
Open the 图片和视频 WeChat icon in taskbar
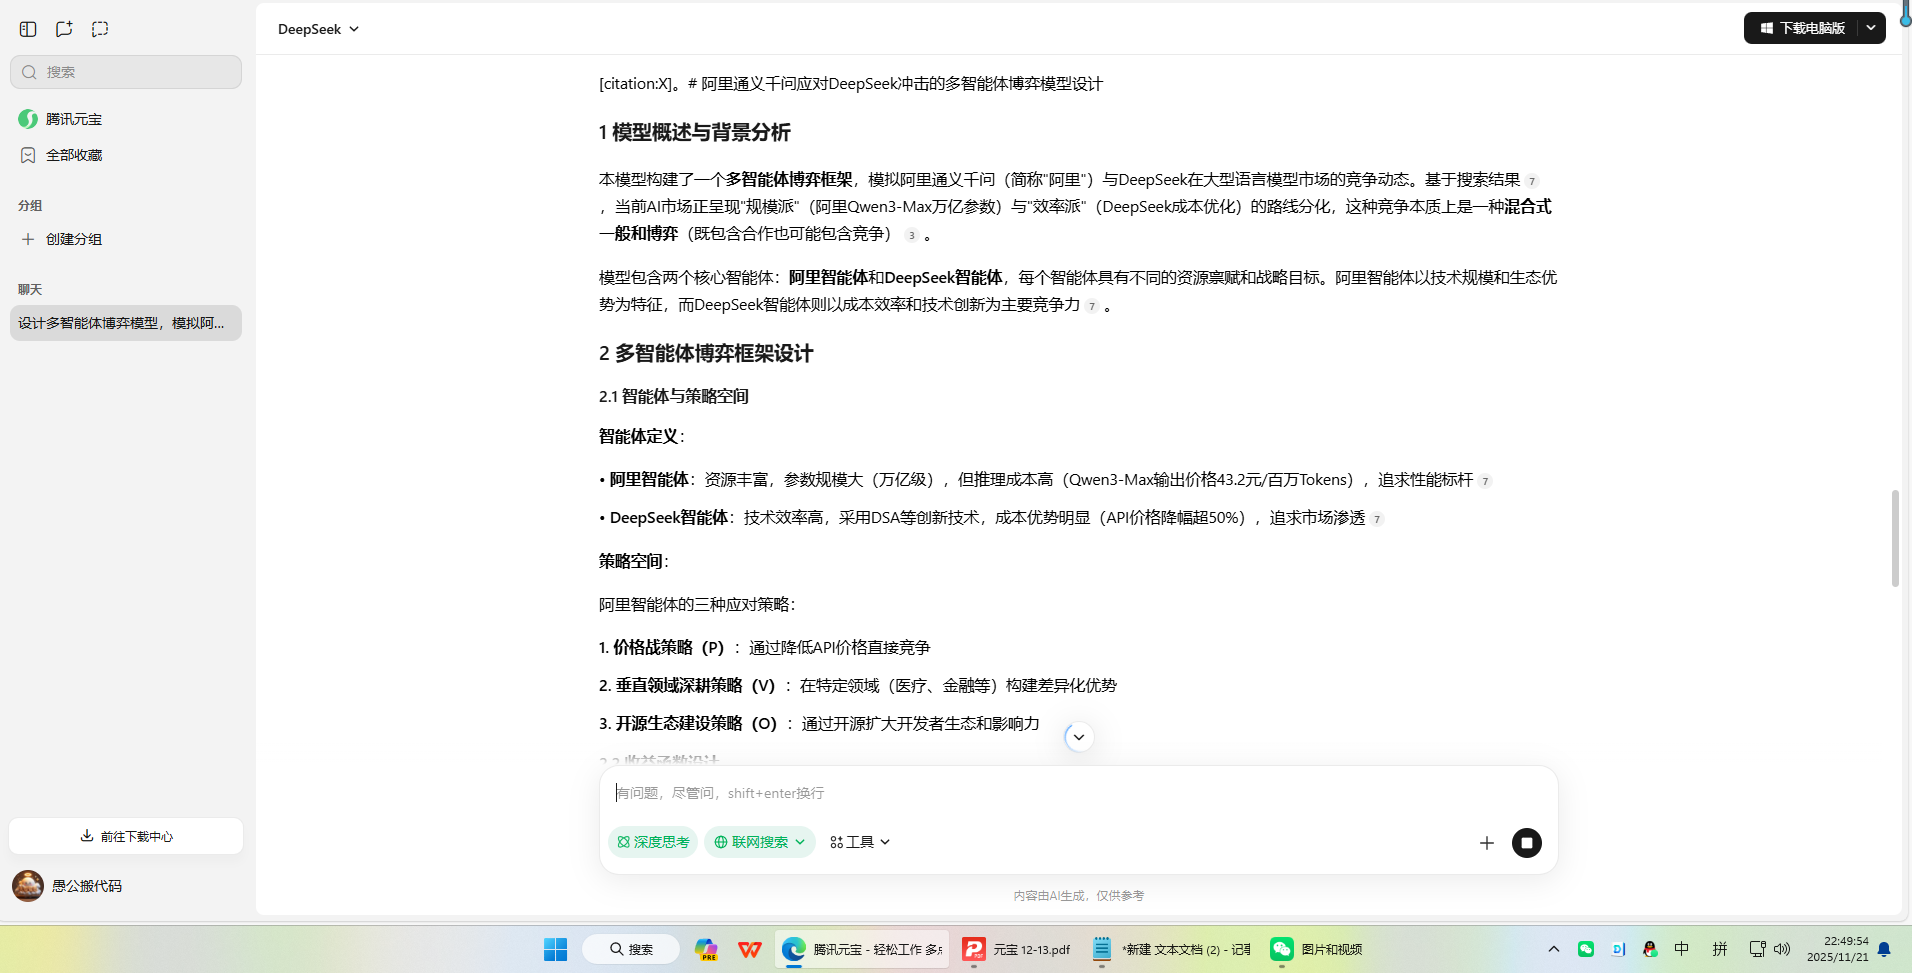pyautogui.click(x=1281, y=949)
